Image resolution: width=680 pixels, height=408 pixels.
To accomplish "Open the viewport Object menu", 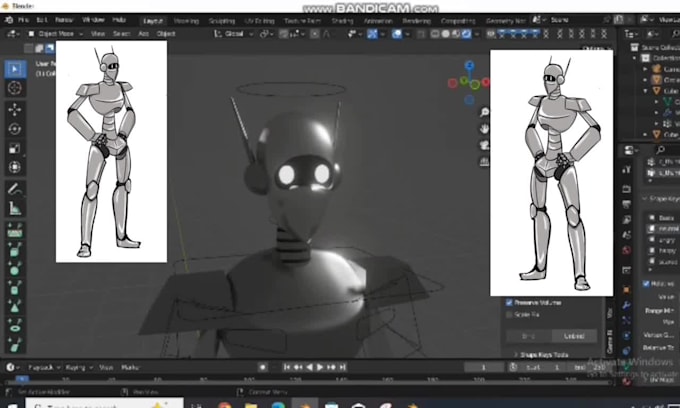I will [x=166, y=34].
